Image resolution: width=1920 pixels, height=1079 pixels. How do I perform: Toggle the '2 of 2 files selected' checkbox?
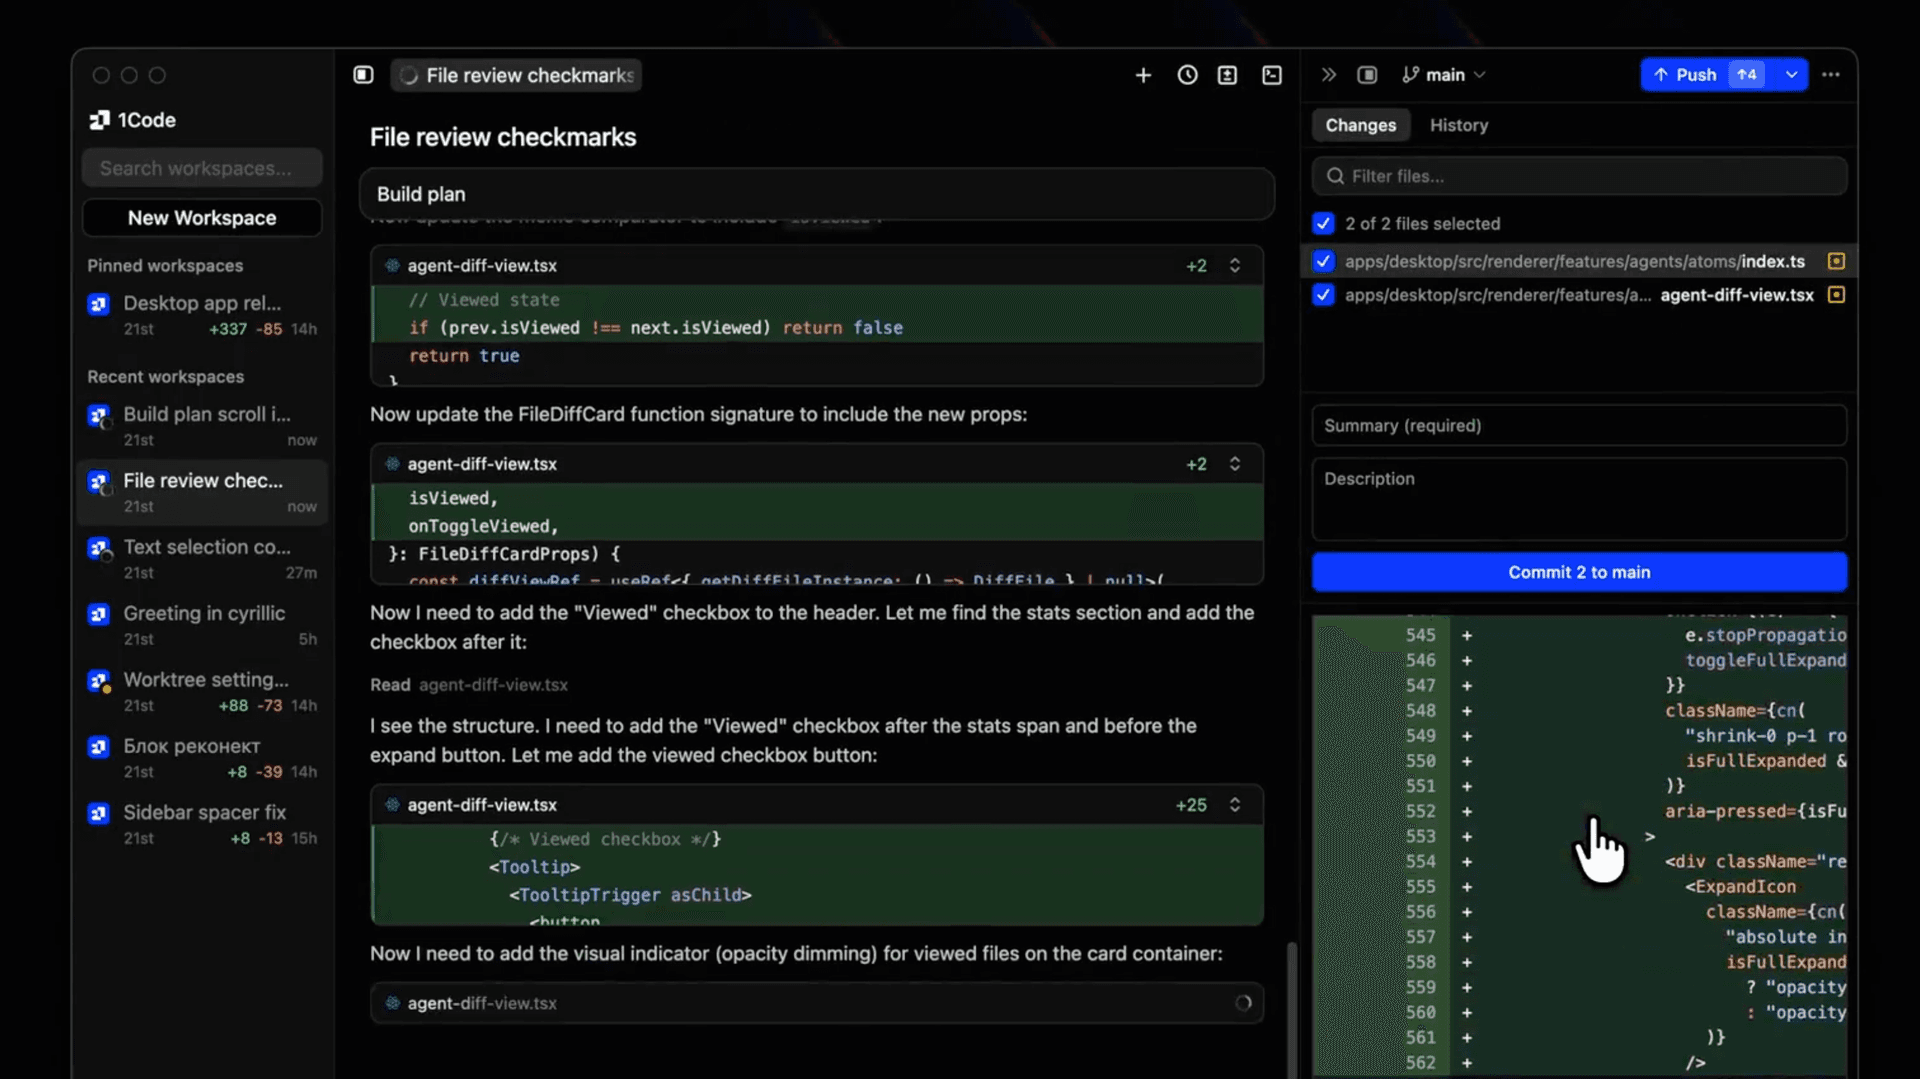point(1323,223)
